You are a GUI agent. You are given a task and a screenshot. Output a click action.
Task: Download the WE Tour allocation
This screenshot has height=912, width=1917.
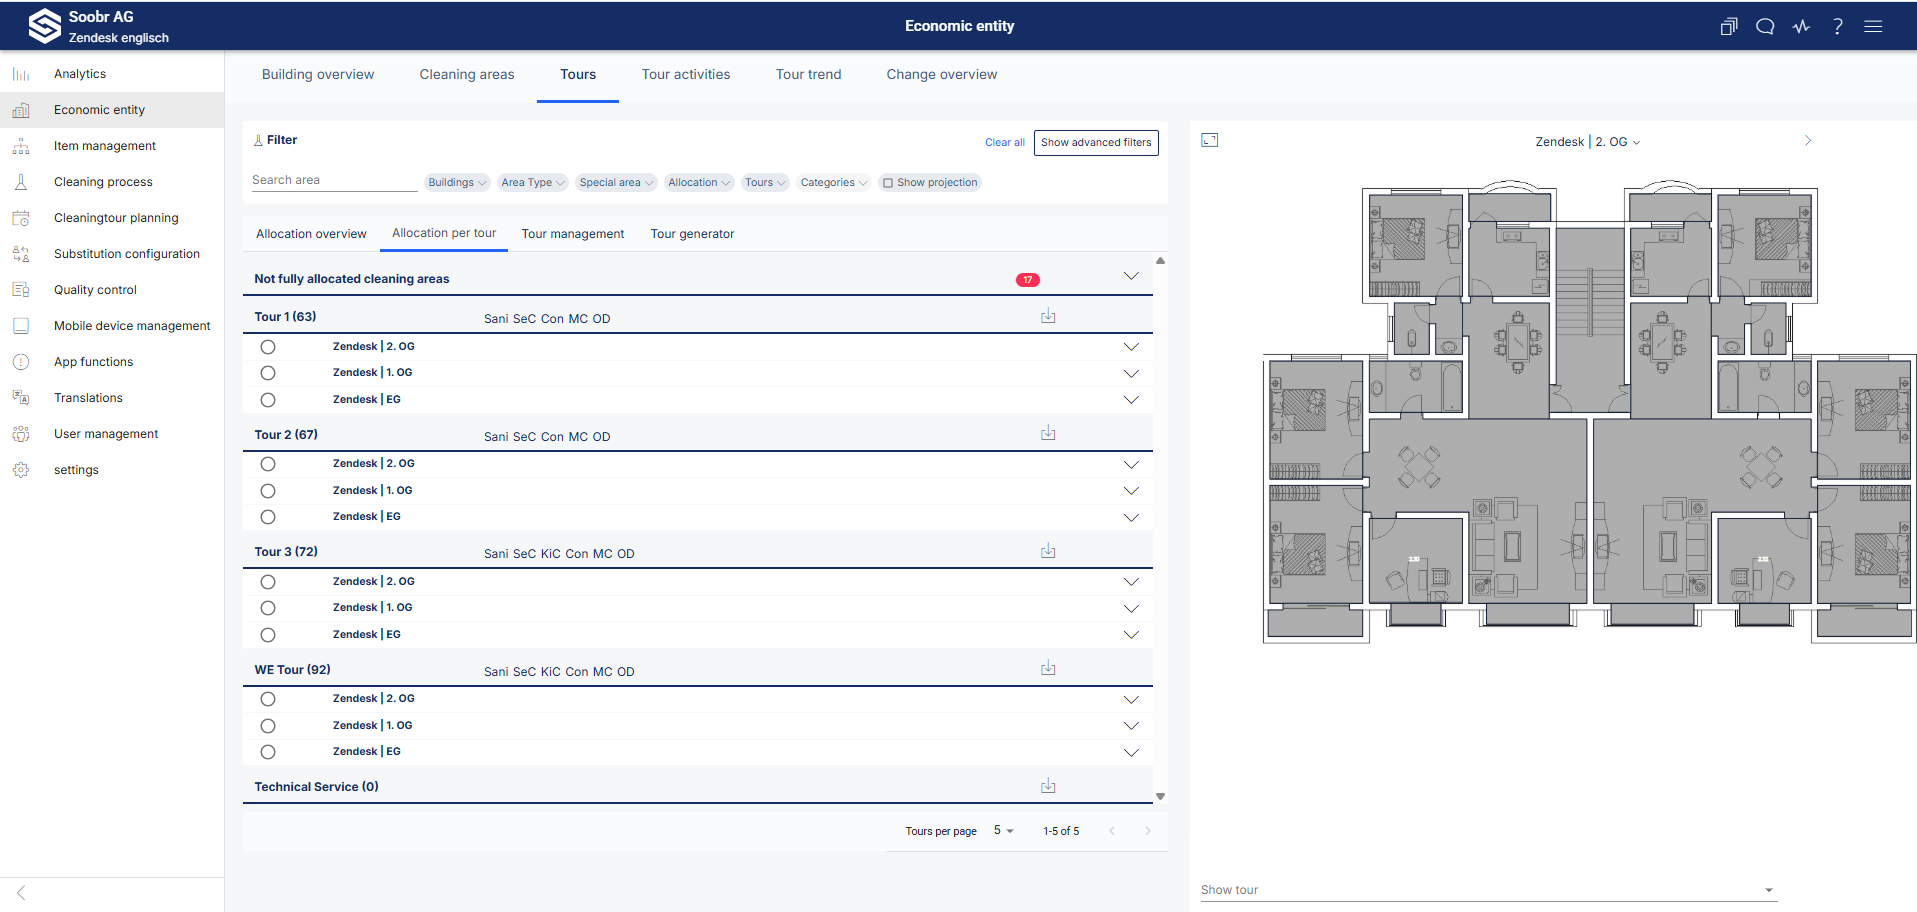(x=1048, y=668)
